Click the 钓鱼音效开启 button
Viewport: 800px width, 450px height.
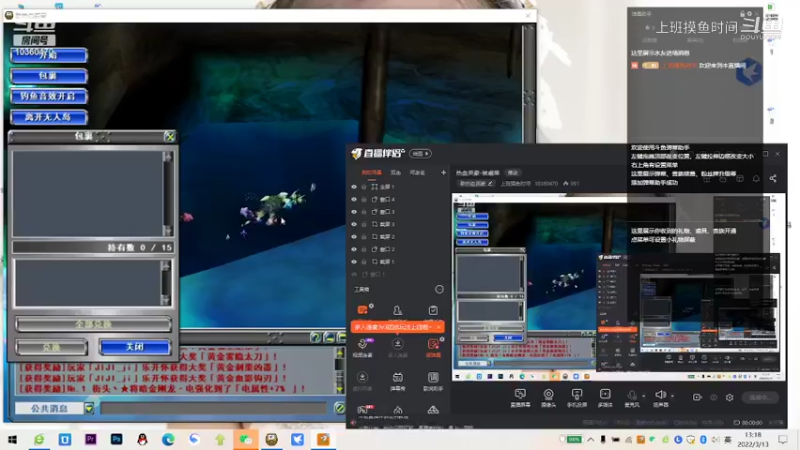coord(49,96)
